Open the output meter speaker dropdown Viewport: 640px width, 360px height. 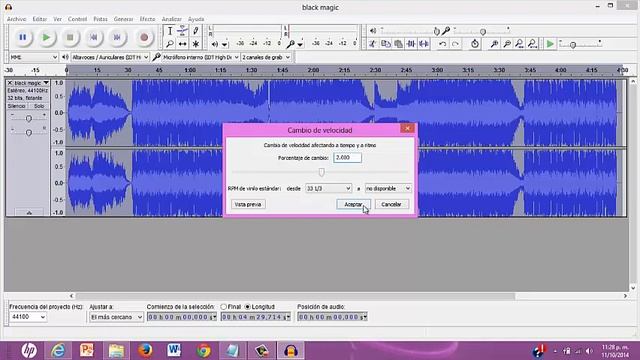pyautogui.click(x=225, y=44)
